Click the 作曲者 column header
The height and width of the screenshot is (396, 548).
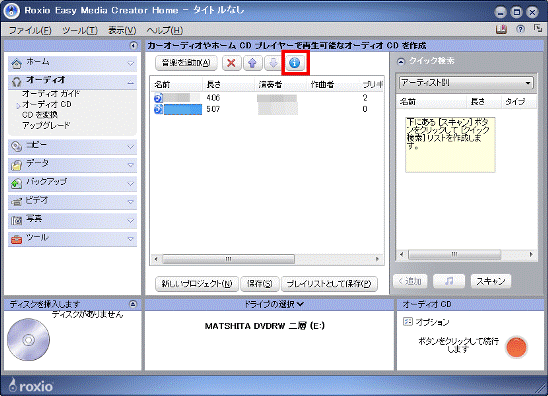point(333,84)
